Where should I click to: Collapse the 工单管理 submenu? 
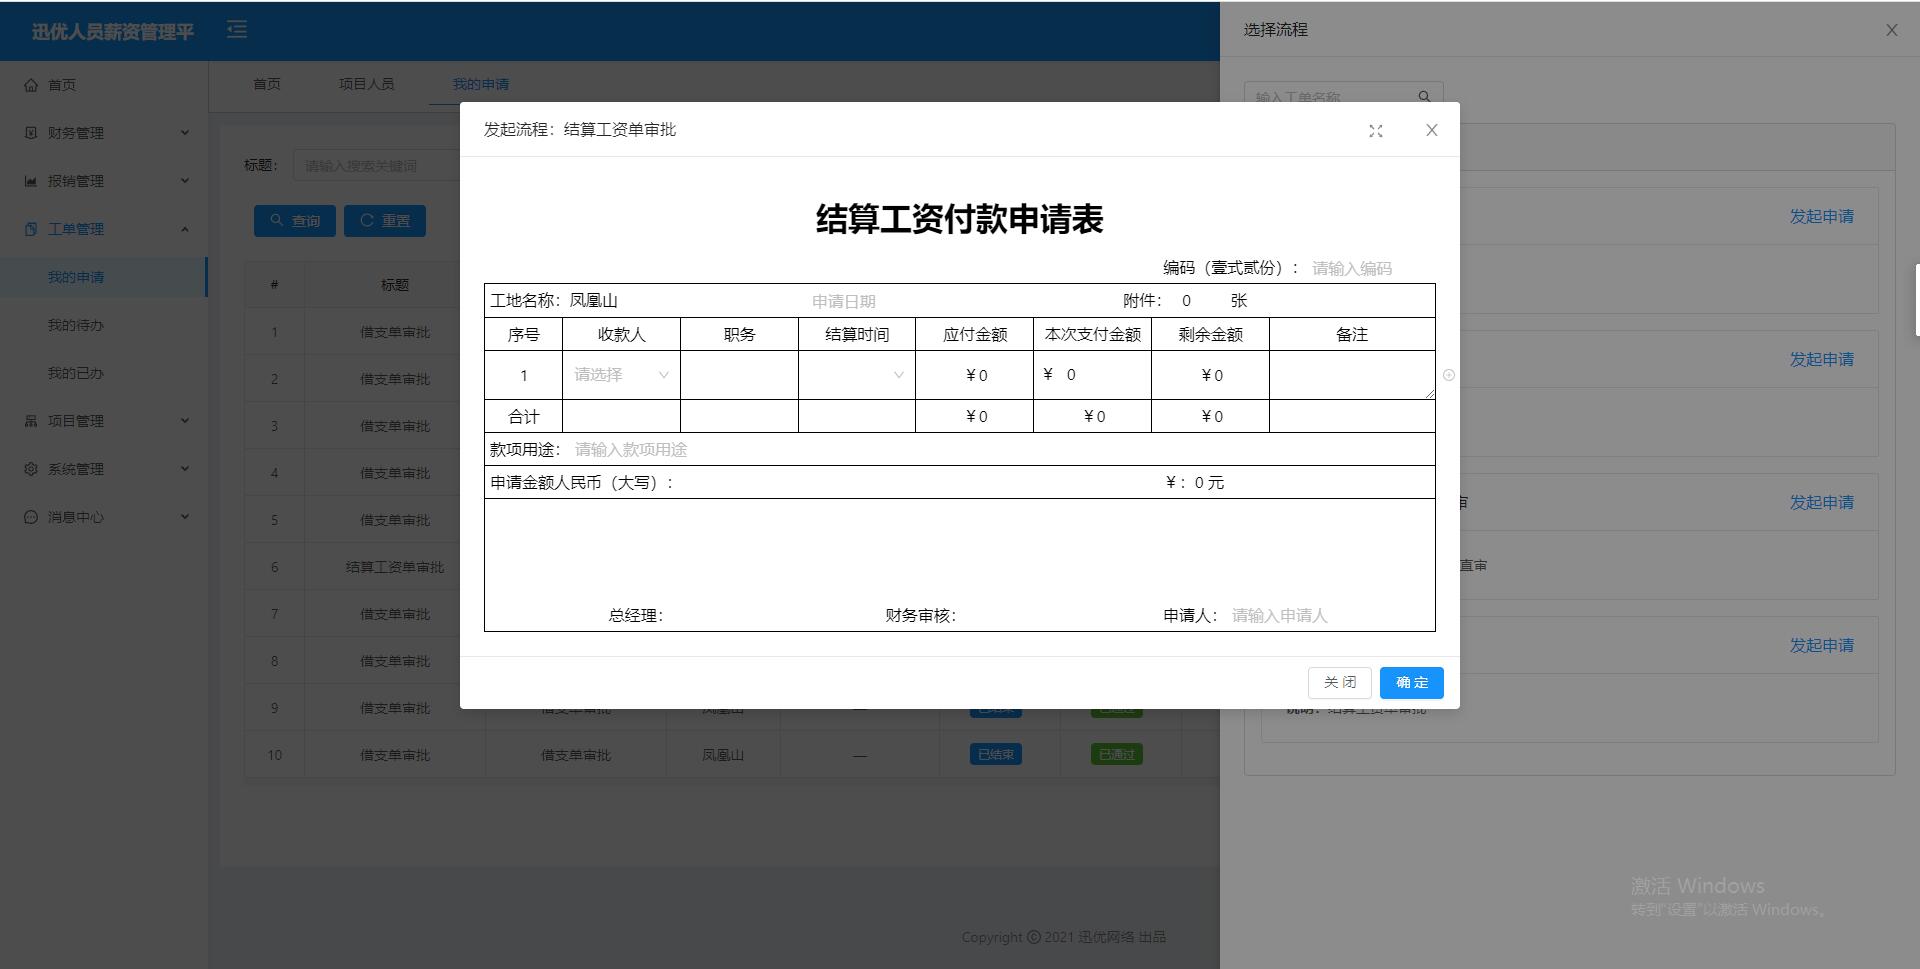(184, 228)
